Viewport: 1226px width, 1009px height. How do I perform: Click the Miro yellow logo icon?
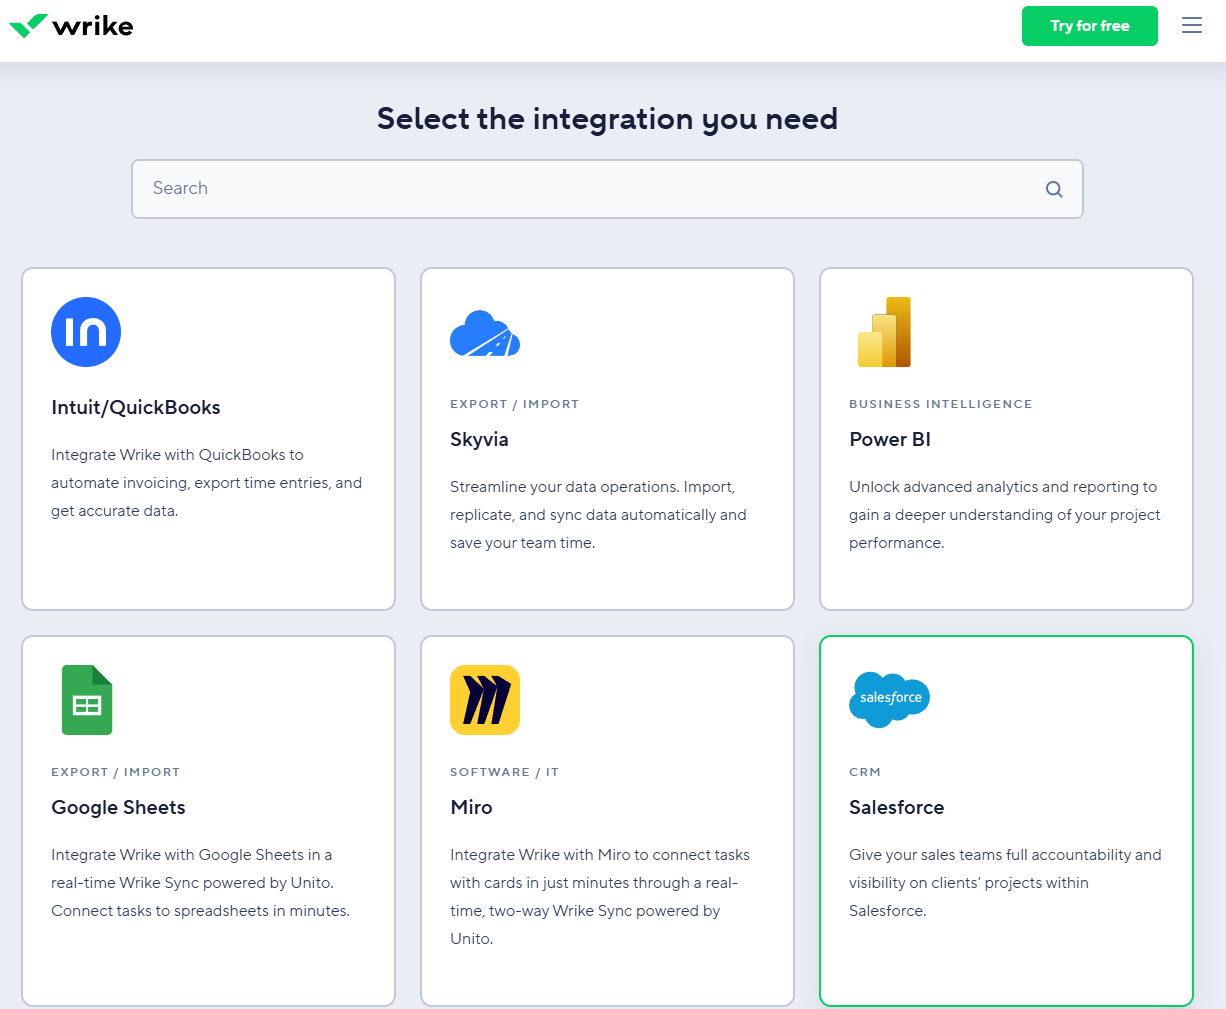[x=485, y=700]
